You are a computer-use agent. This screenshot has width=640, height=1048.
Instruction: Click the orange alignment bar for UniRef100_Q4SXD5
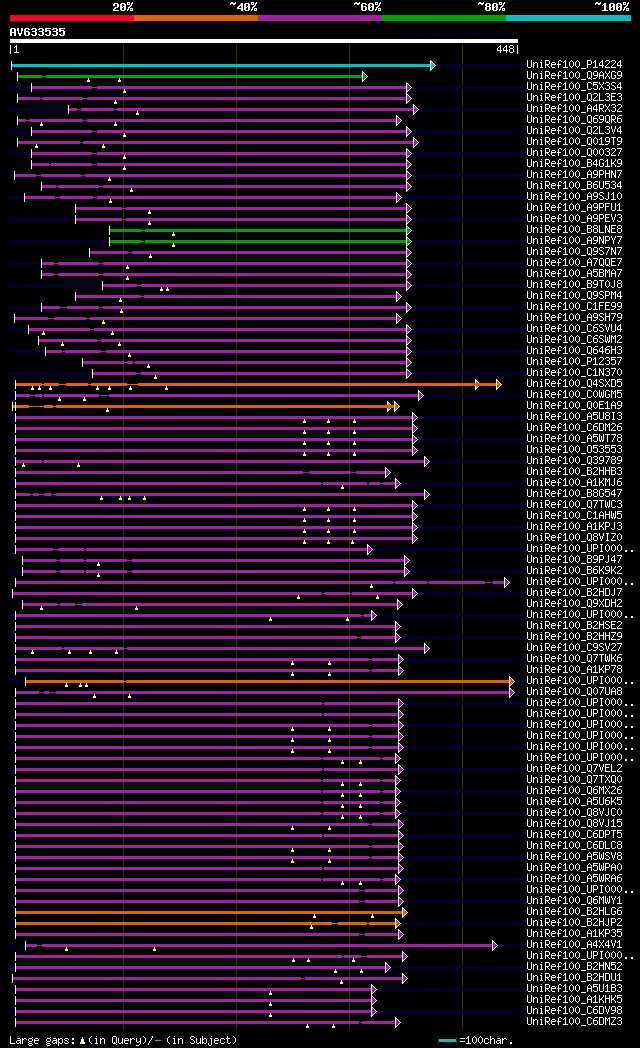257,384
